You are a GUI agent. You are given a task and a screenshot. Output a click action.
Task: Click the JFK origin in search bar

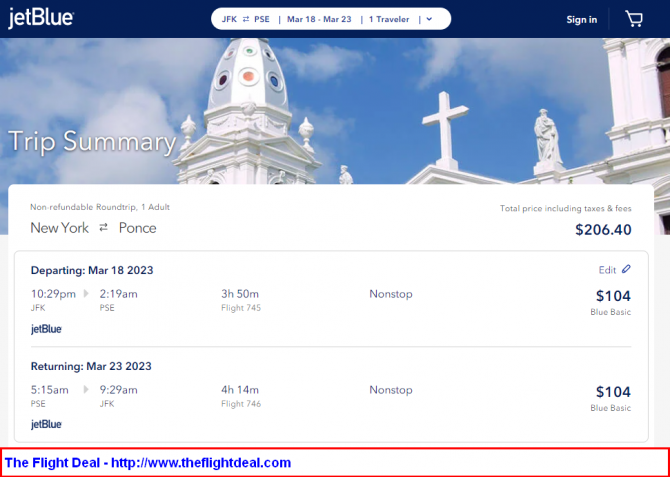pos(229,19)
